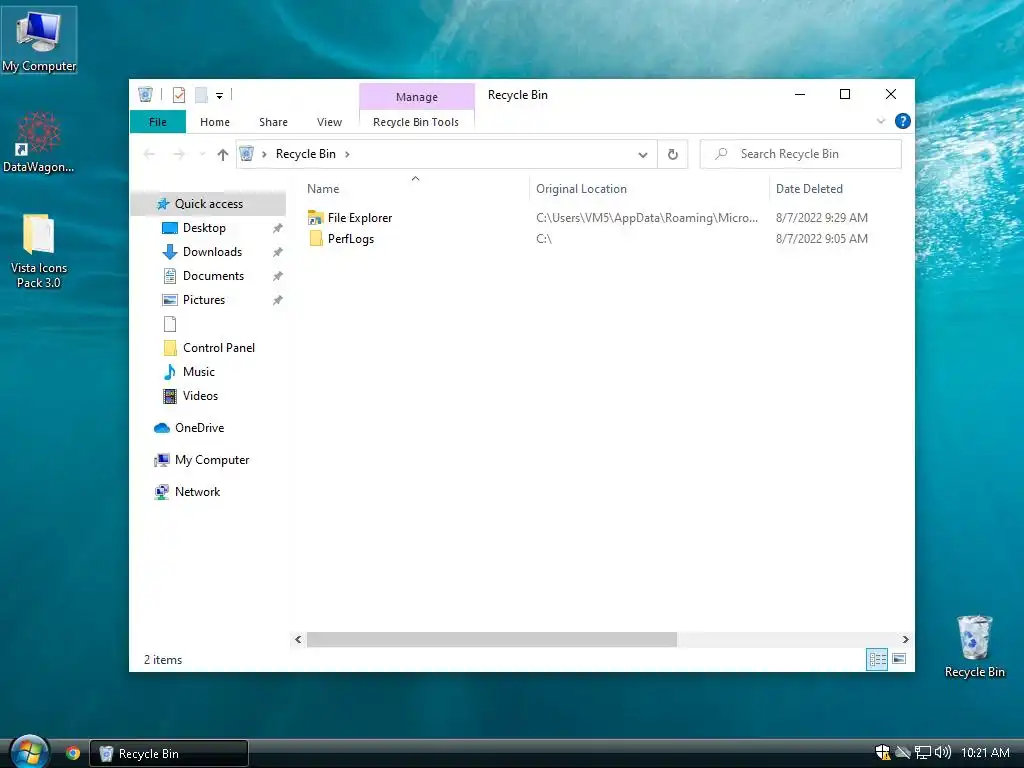Open Customize Quick Access Toolbar dropdown

tap(219, 95)
